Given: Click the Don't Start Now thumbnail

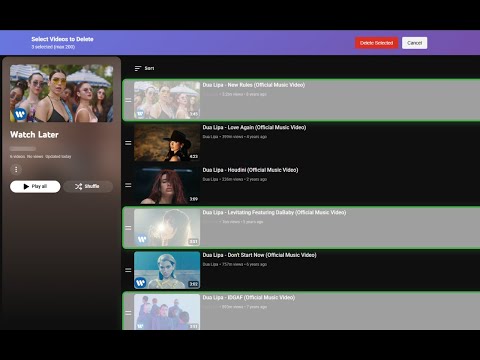Looking at the screenshot, I should coord(167,270).
